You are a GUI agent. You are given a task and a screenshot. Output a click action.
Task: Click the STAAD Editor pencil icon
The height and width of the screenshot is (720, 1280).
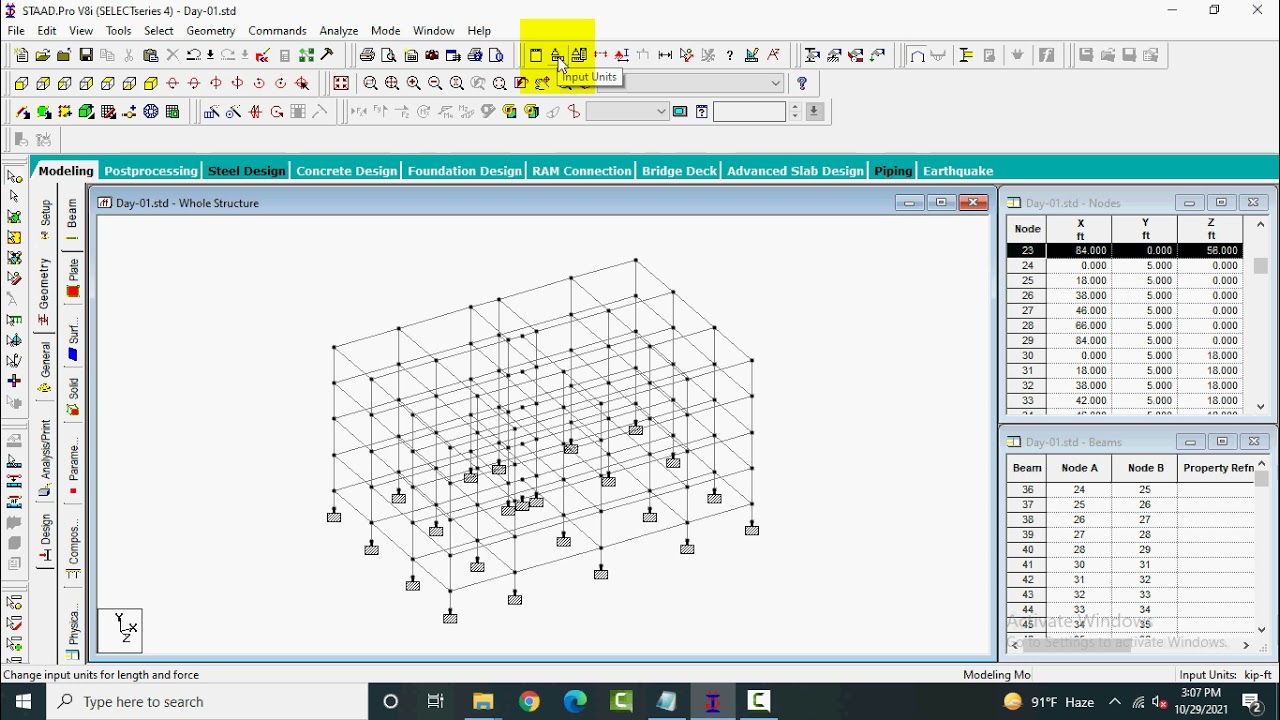[262, 56]
